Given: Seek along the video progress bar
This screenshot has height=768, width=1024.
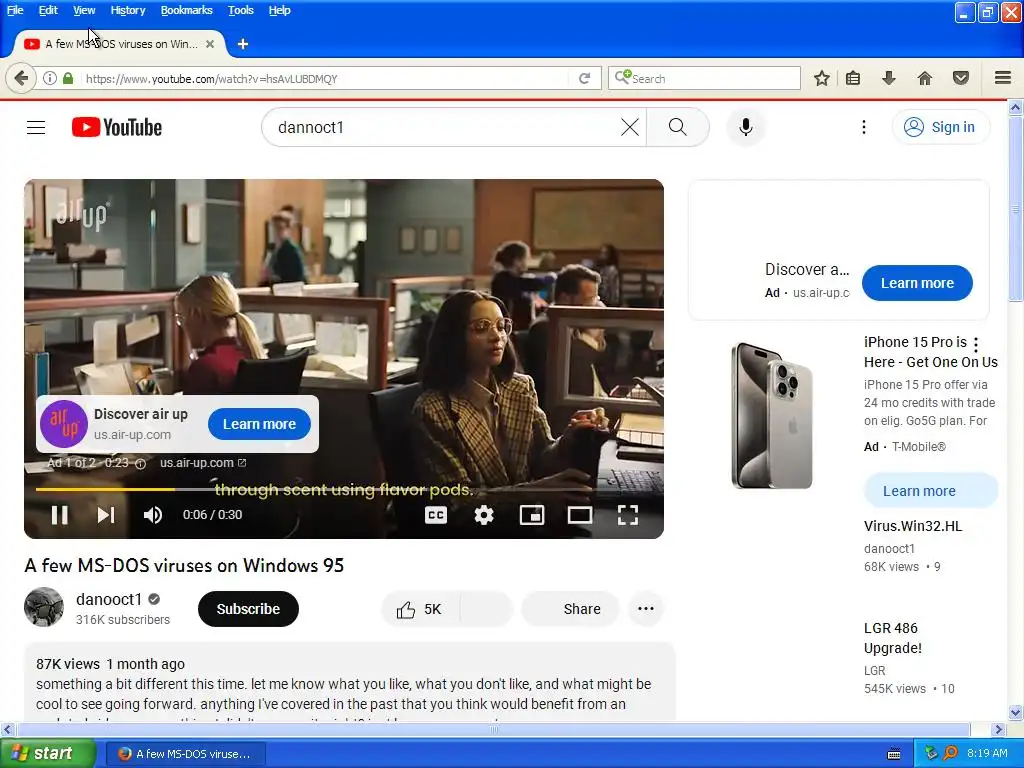Looking at the screenshot, I should [344, 488].
